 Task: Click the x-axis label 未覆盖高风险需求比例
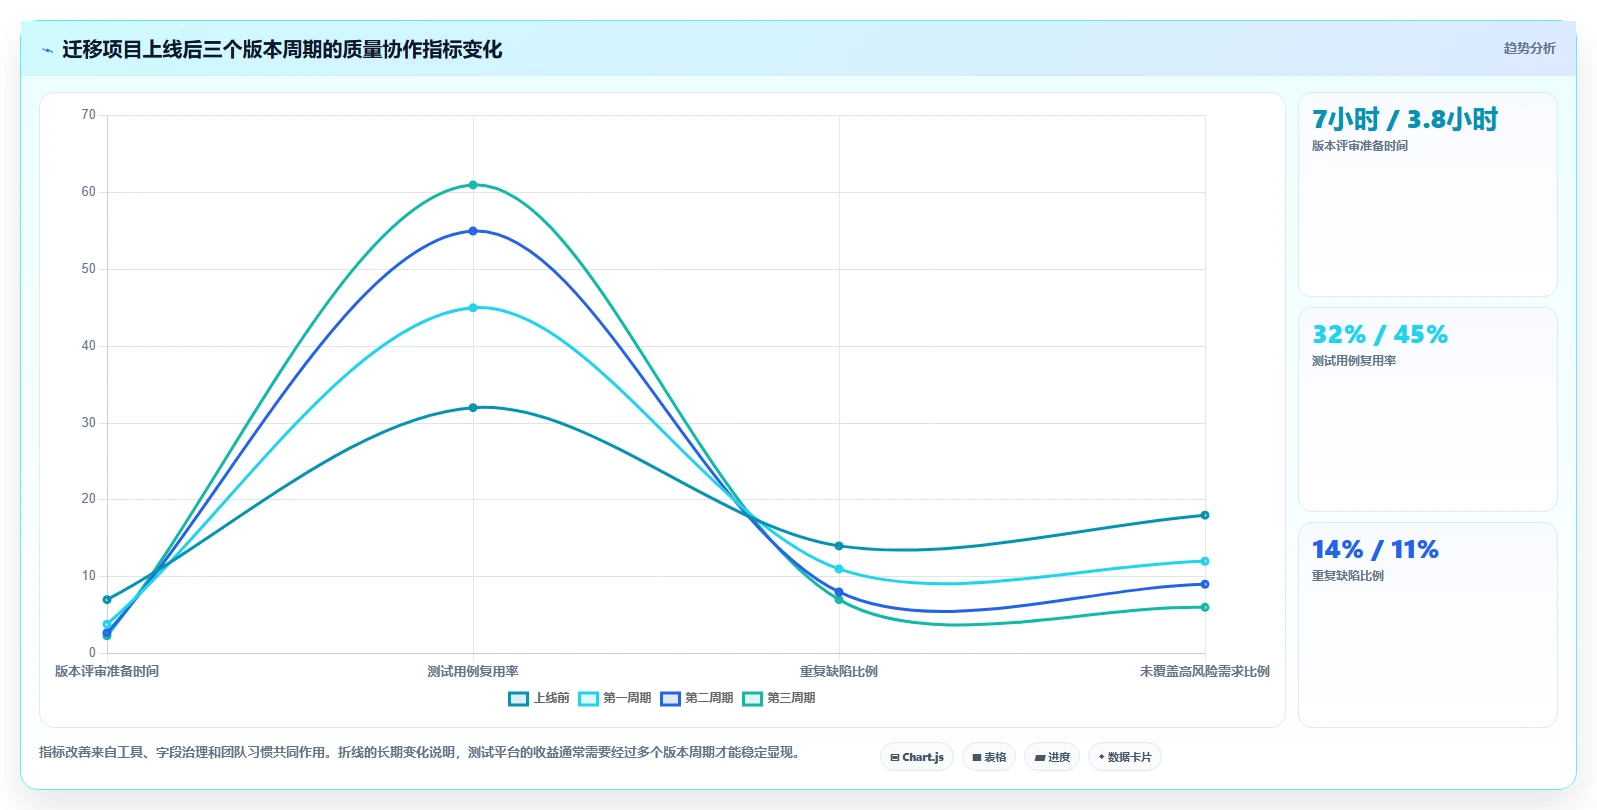point(1205,671)
